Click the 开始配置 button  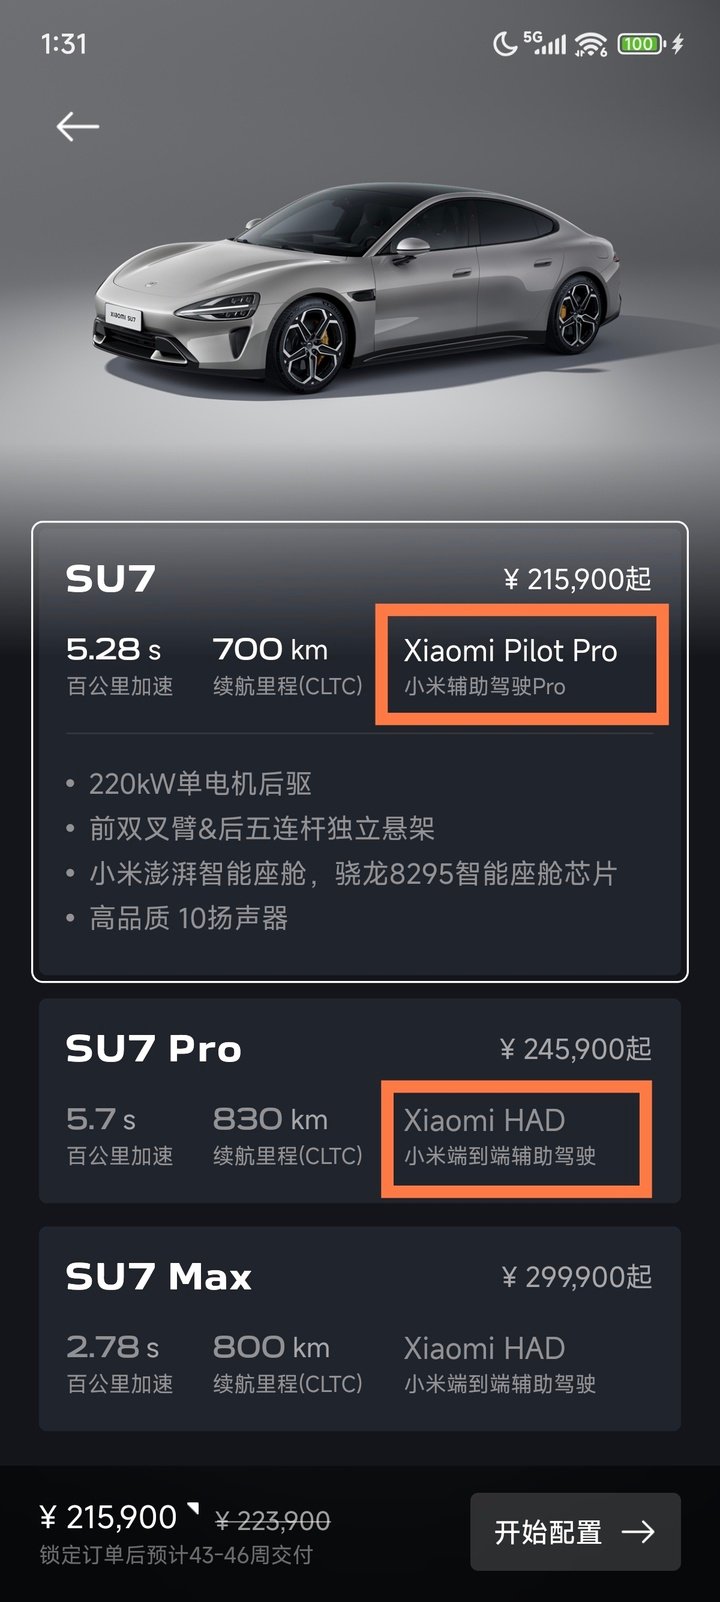pyautogui.click(x=575, y=1531)
